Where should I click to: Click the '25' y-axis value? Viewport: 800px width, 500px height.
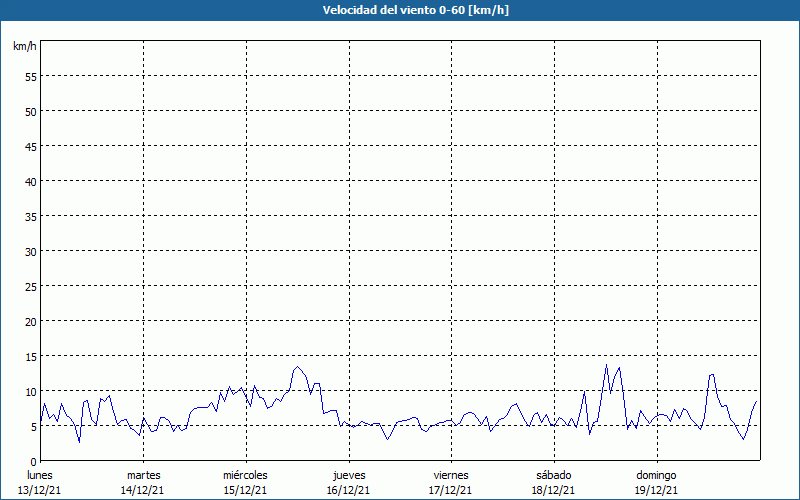[x=31, y=287]
